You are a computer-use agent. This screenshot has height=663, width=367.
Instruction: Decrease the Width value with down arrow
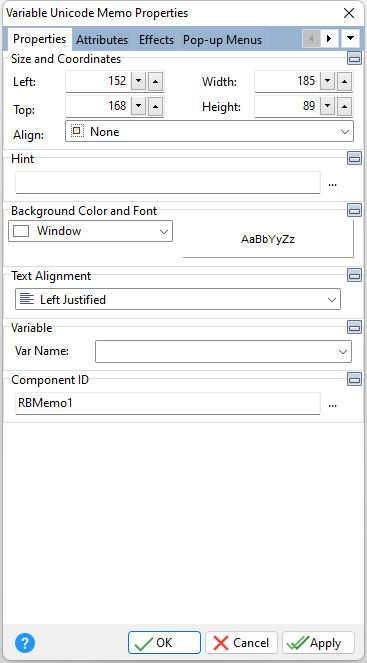(x=327, y=81)
